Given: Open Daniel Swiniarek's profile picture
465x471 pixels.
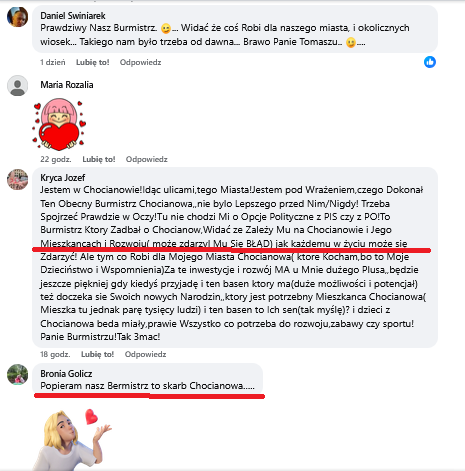Looking at the screenshot, I should pos(17,17).
